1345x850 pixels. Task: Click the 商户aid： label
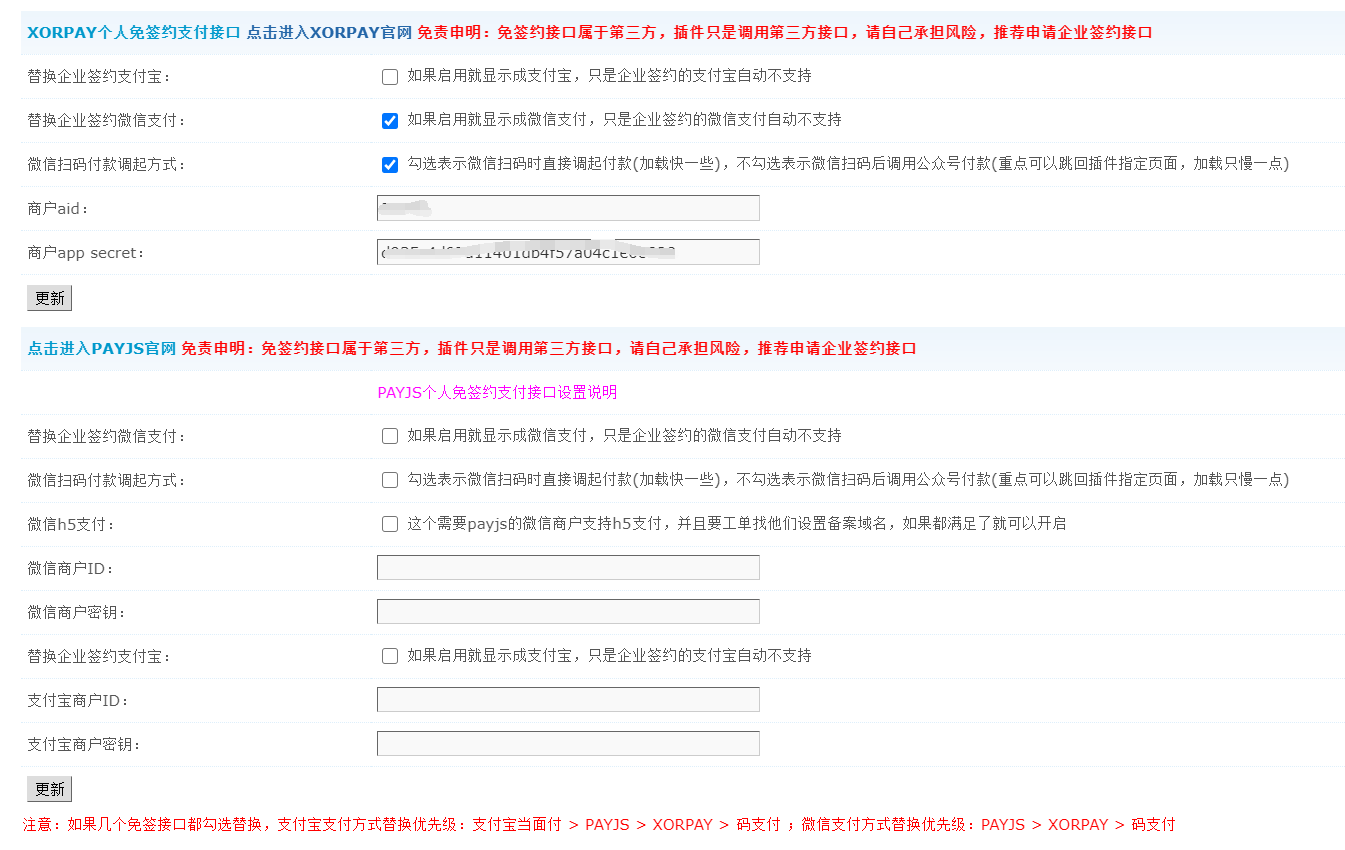pos(59,209)
